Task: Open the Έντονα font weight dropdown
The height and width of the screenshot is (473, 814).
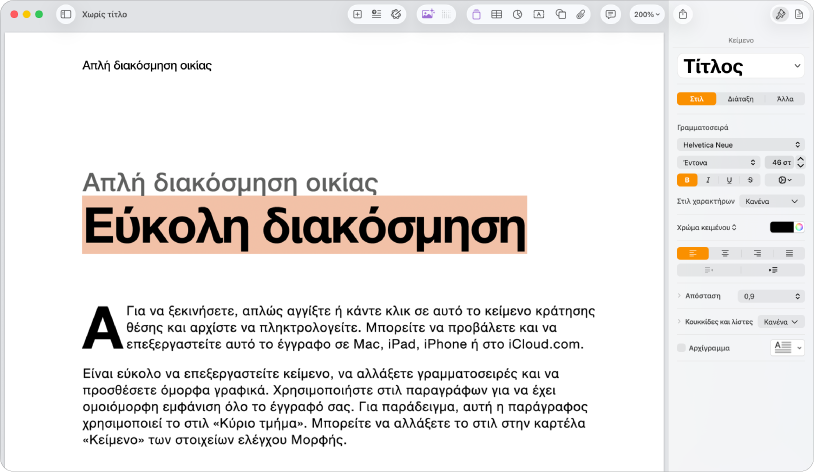Action: click(x=718, y=163)
